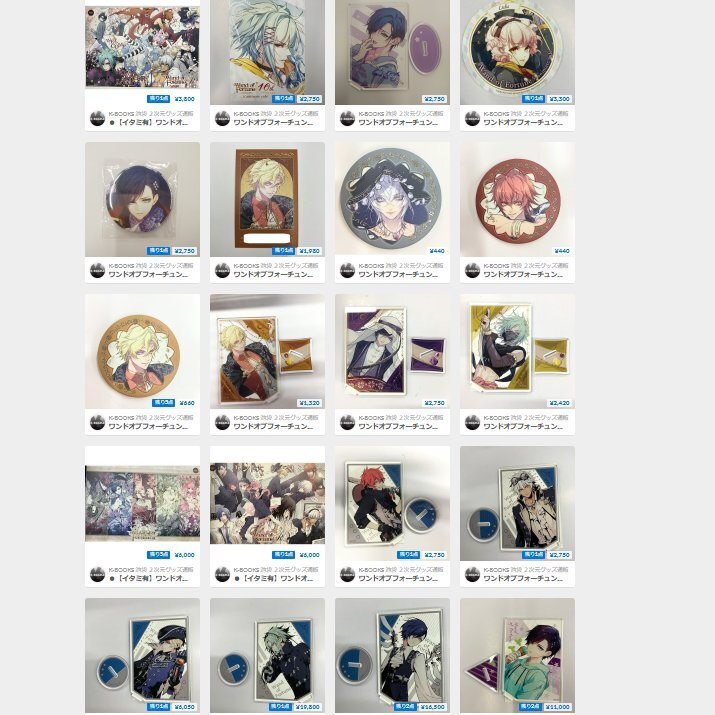
Task: View the pink-haired round coaster thumbnail
Action: [517, 52]
